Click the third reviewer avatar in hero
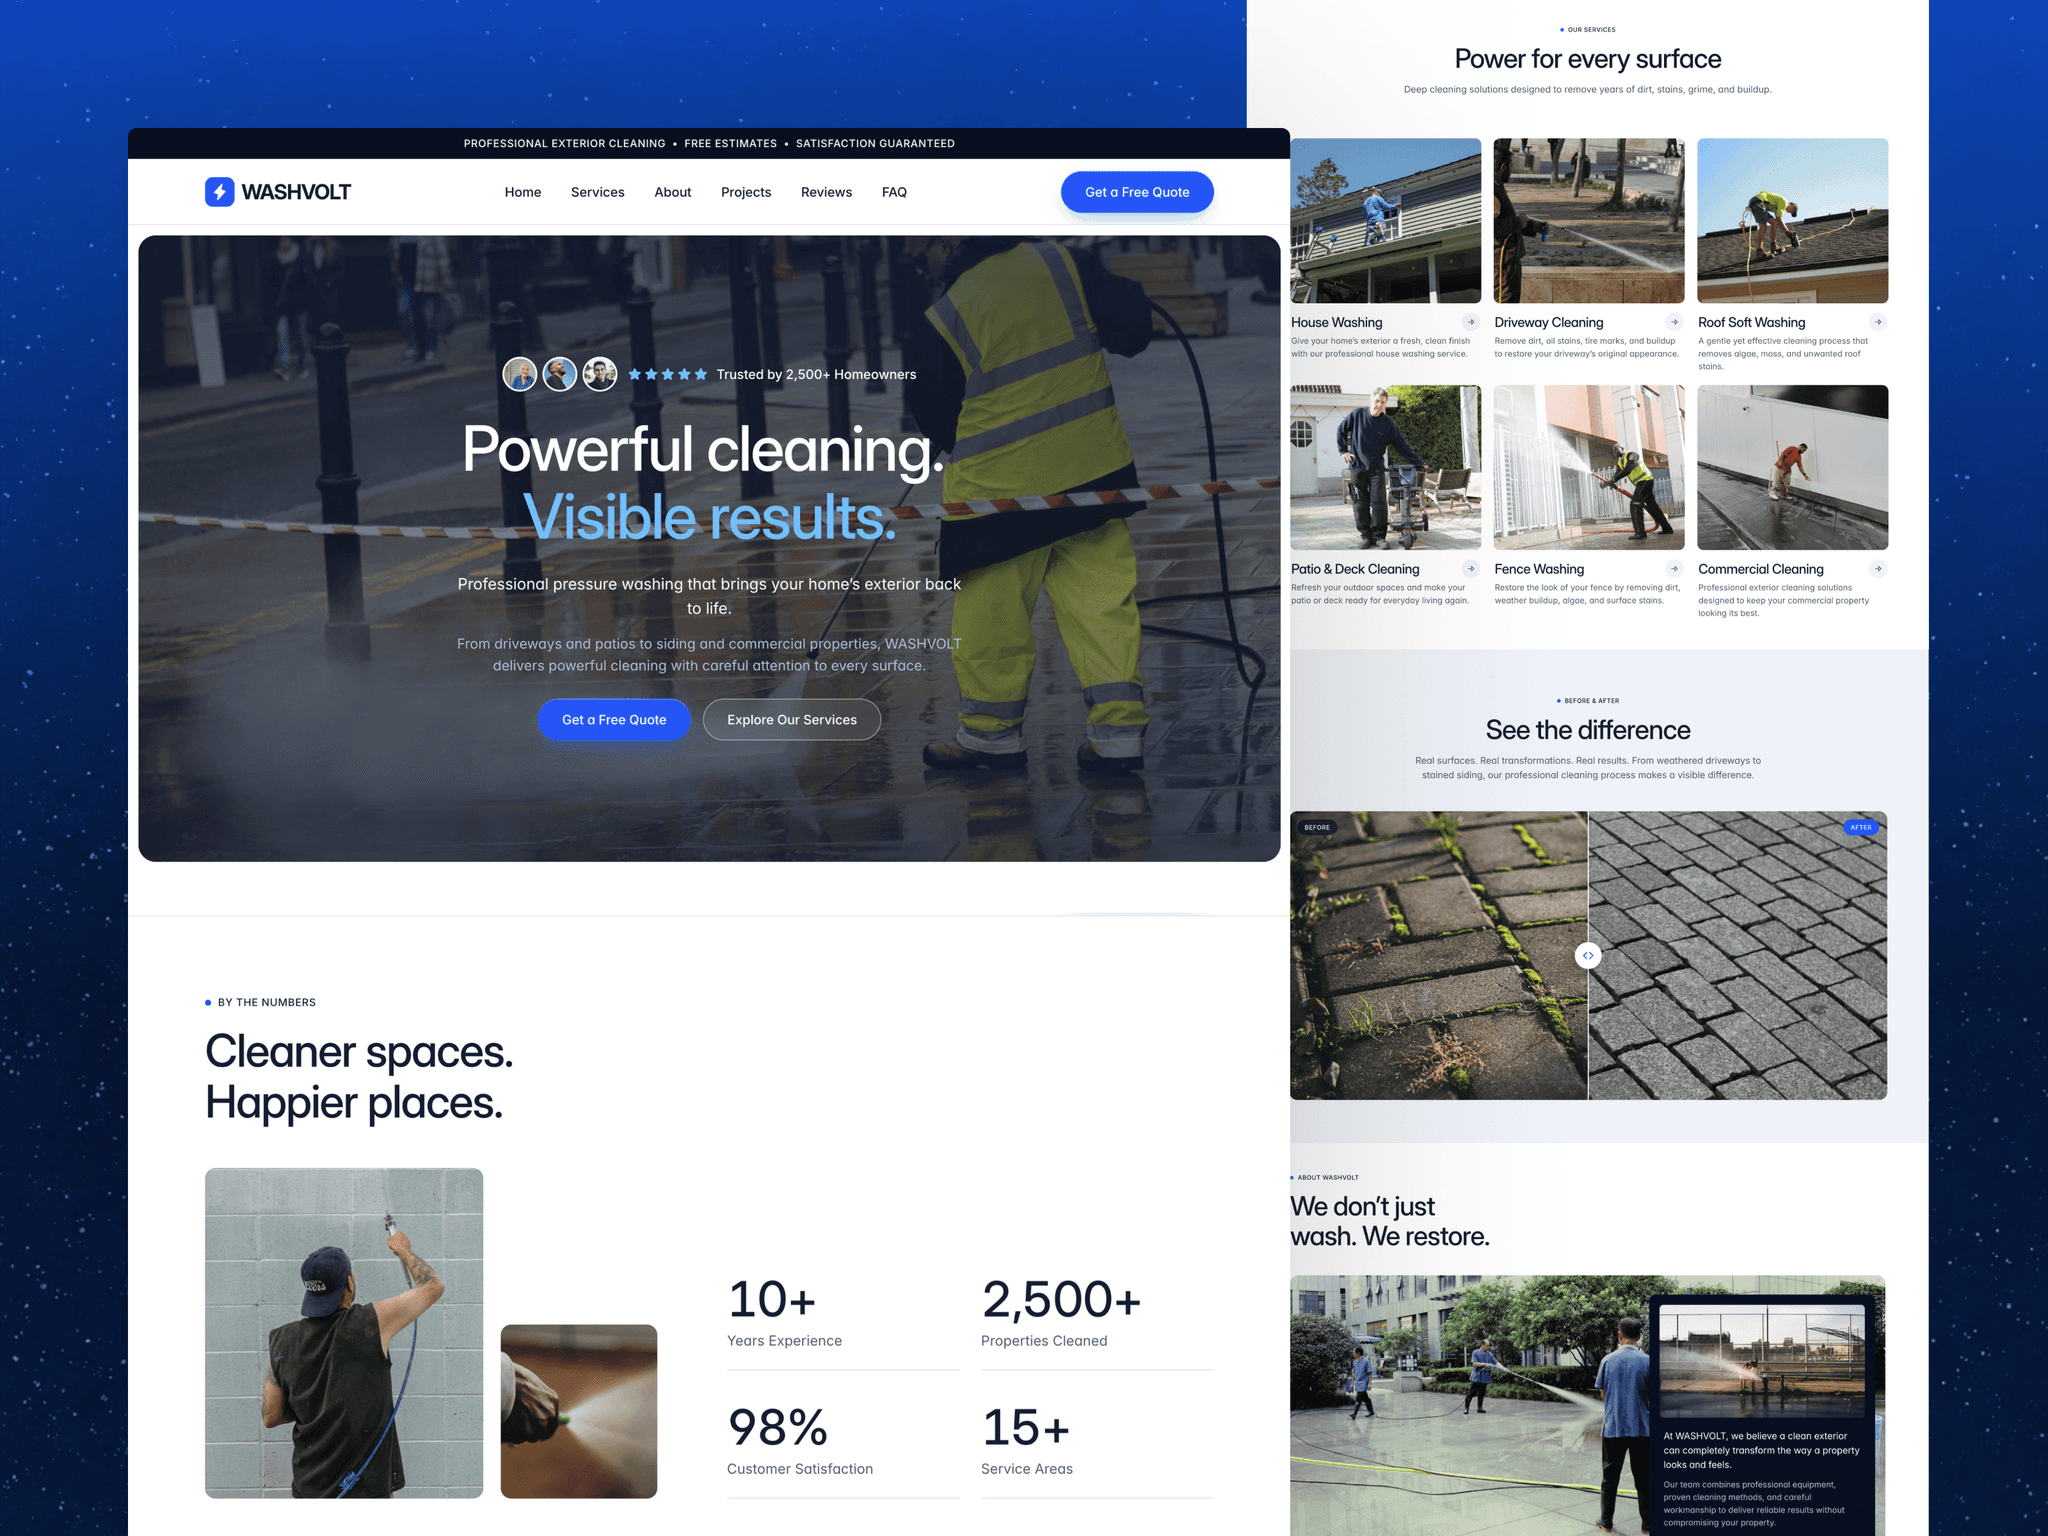The image size is (2048, 1536). (x=600, y=374)
